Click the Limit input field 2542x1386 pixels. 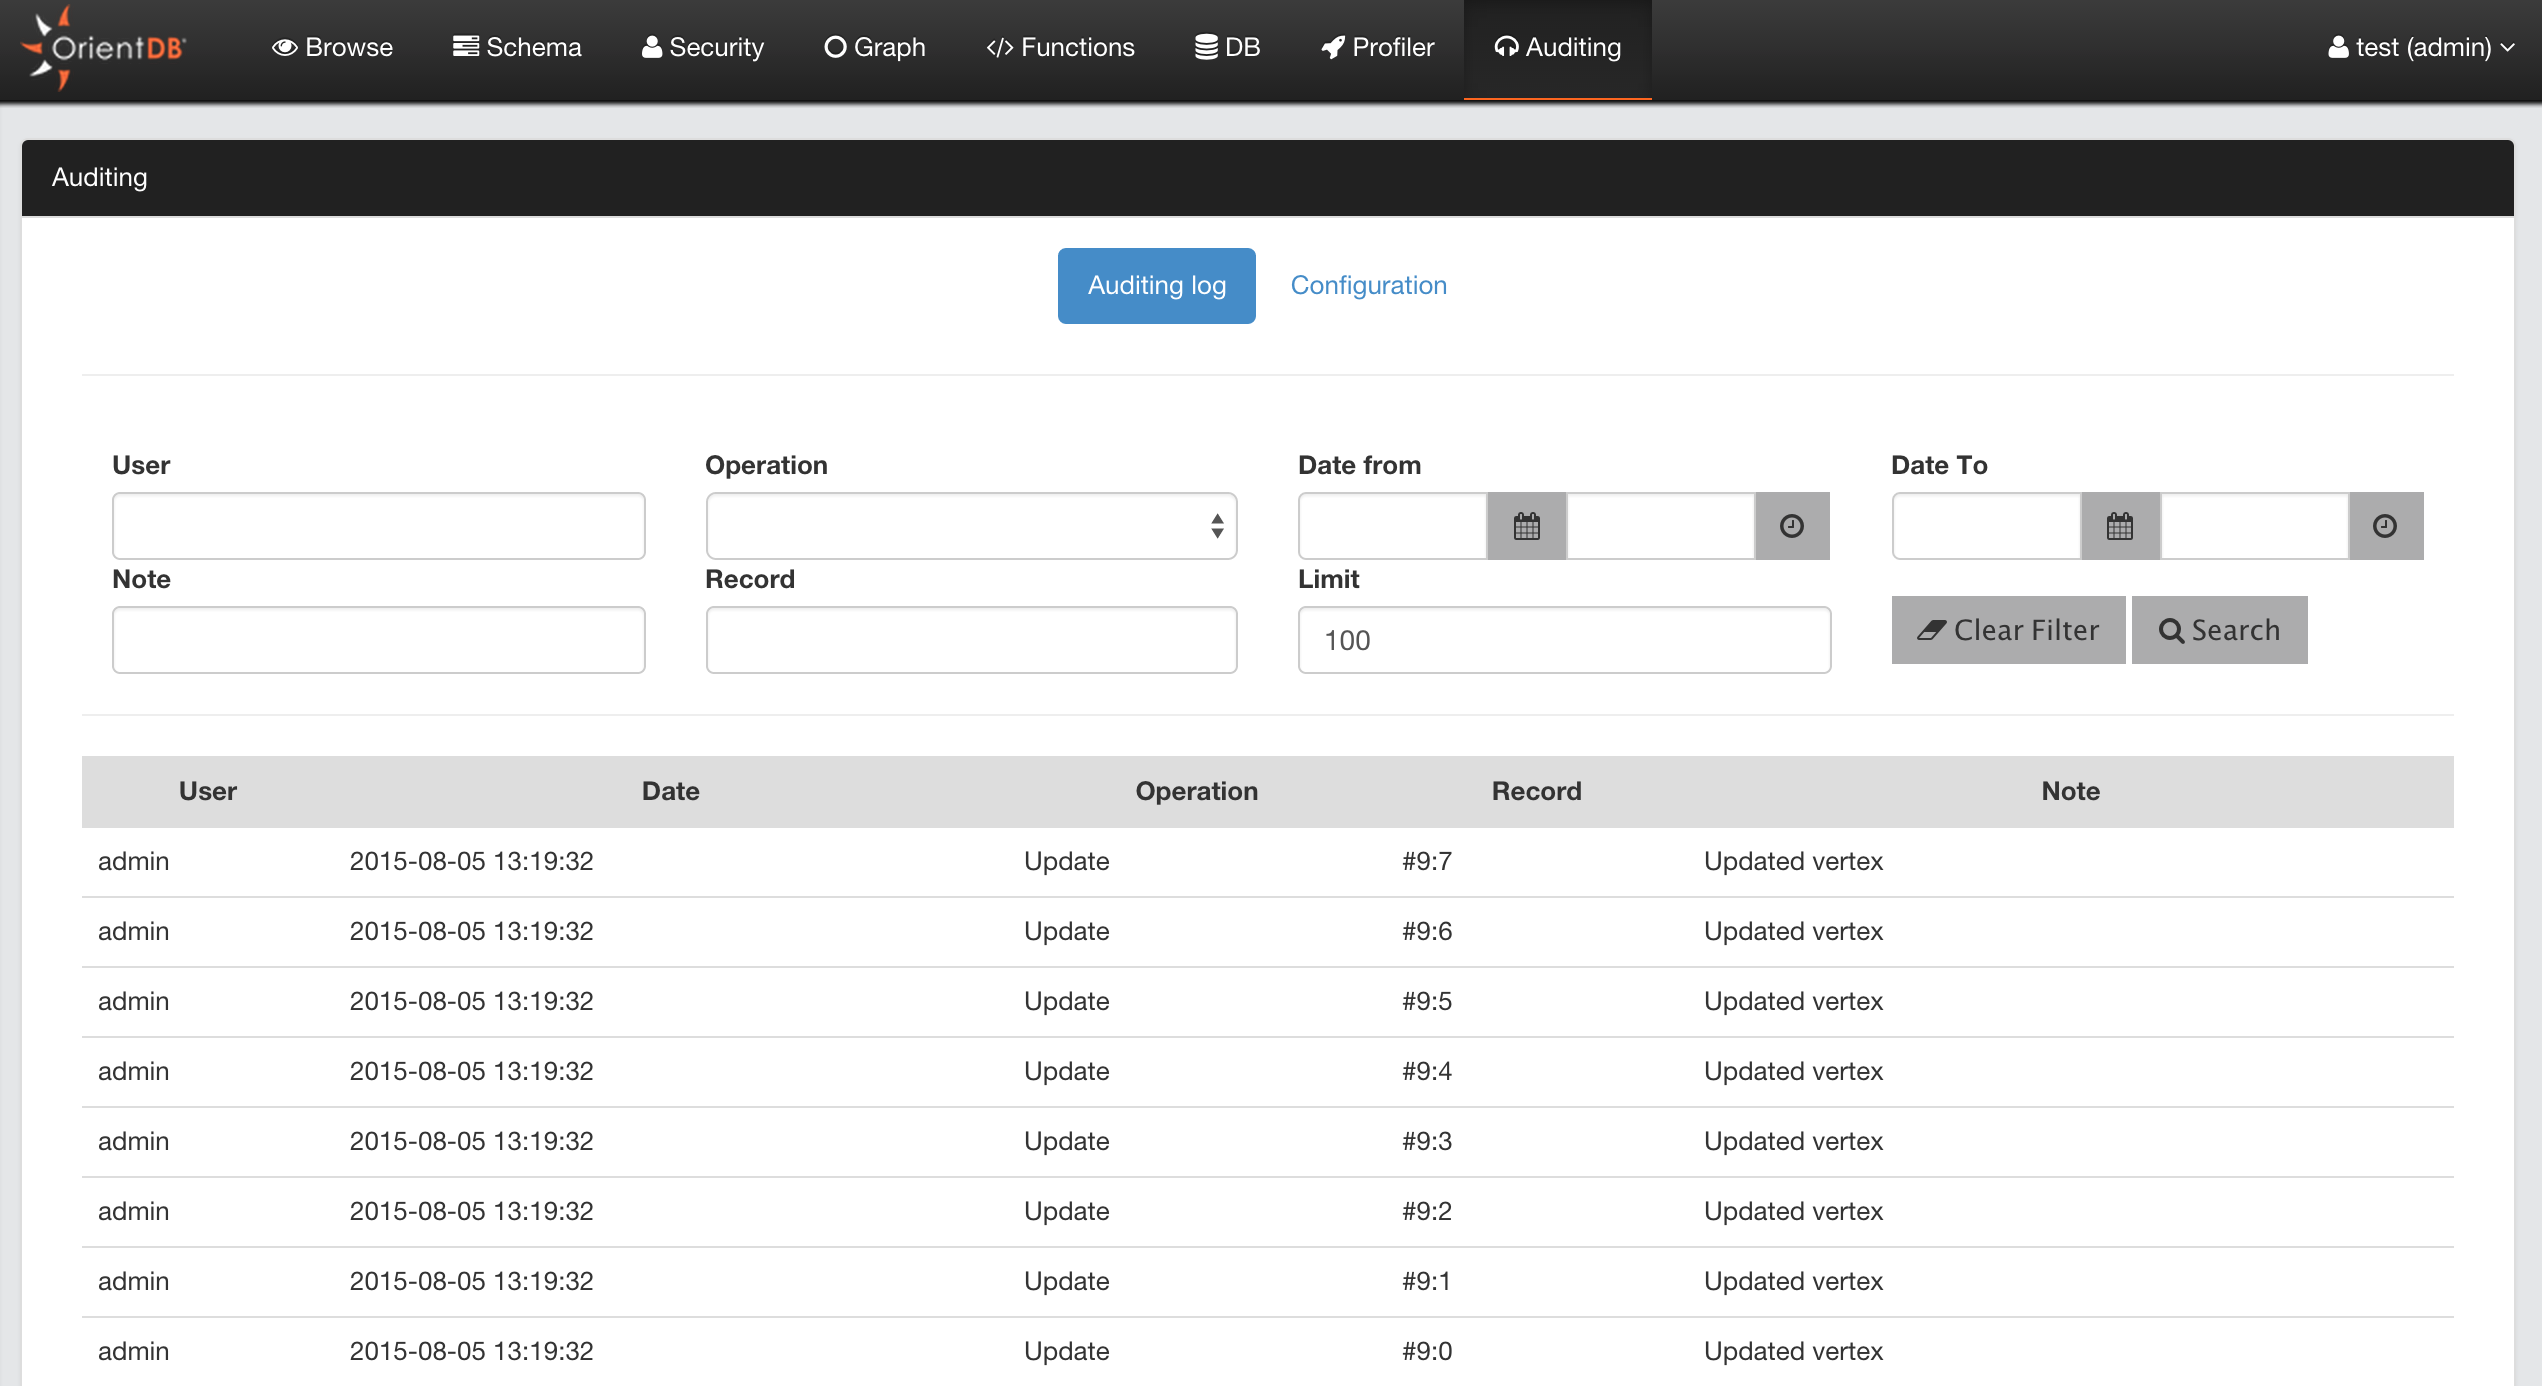point(1563,640)
